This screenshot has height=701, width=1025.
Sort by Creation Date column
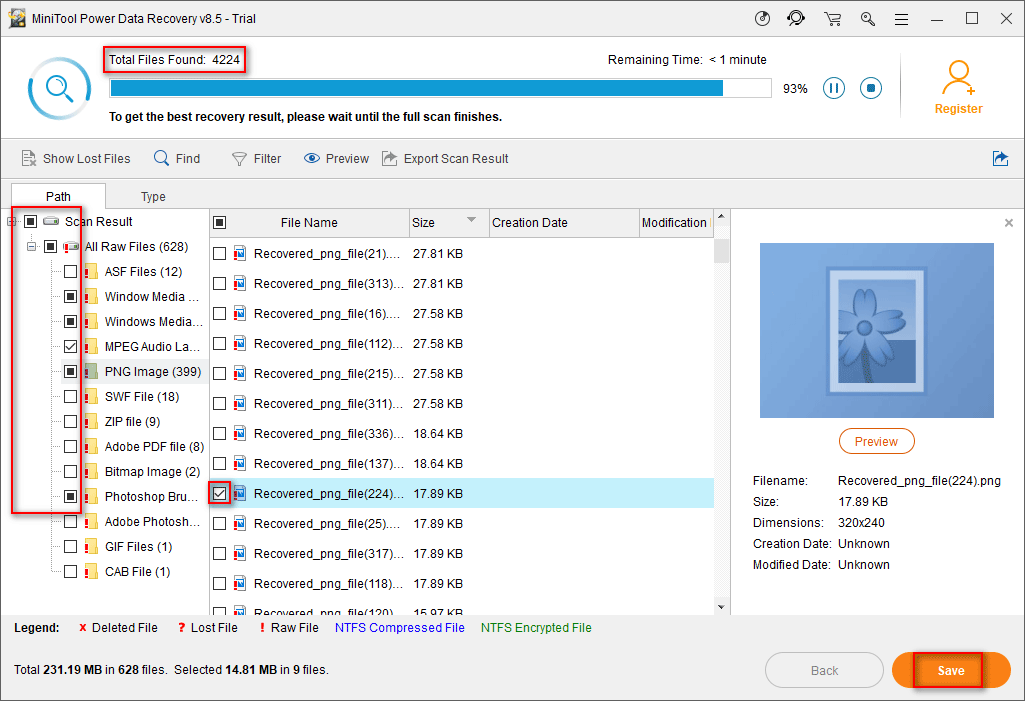click(x=563, y=222)
